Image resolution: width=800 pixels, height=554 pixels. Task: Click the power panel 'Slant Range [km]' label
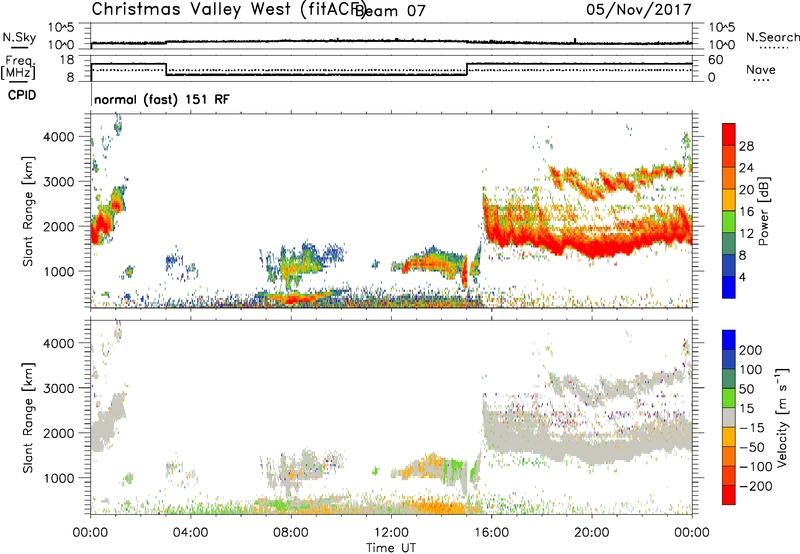pyautogui.click(x=28, y=211)
